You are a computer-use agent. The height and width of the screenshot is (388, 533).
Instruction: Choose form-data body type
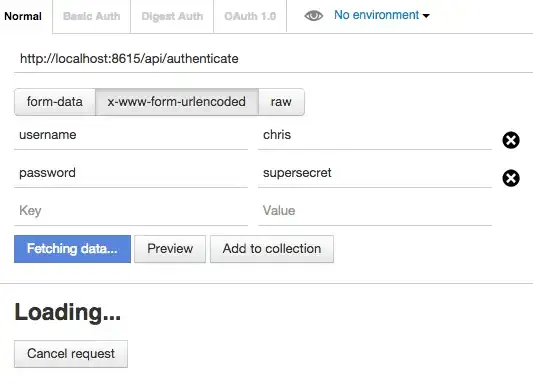tap(55, 102)
